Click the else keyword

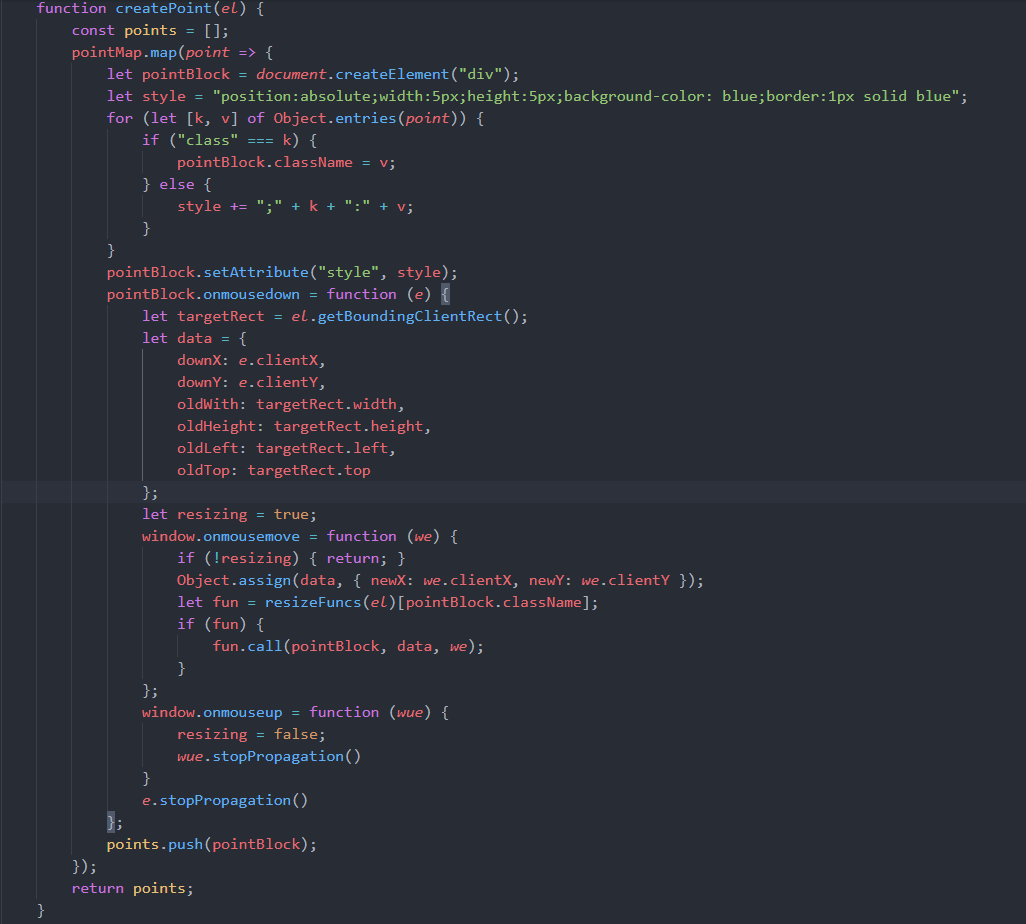tap(177, 185)
